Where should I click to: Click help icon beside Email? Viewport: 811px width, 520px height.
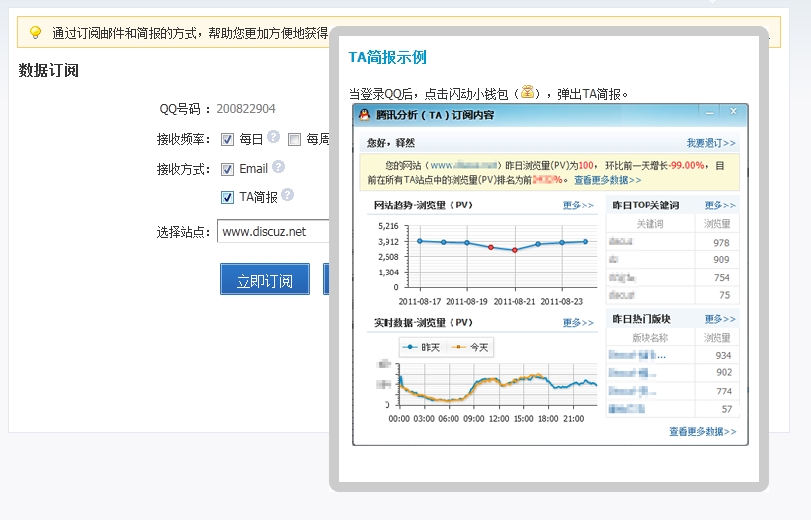tap(278, 167)
